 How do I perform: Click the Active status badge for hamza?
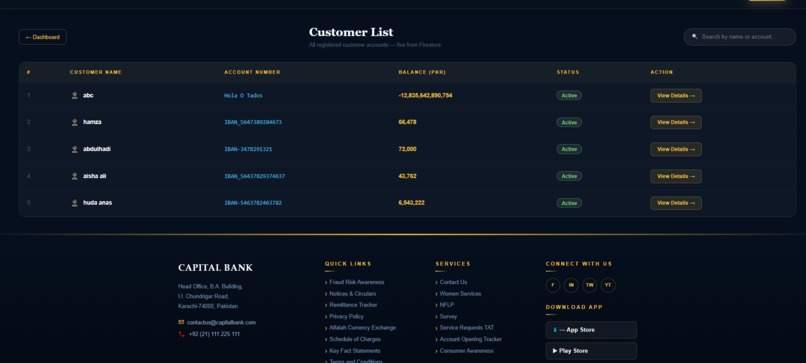pyautogui.click(x=569, y=122)
